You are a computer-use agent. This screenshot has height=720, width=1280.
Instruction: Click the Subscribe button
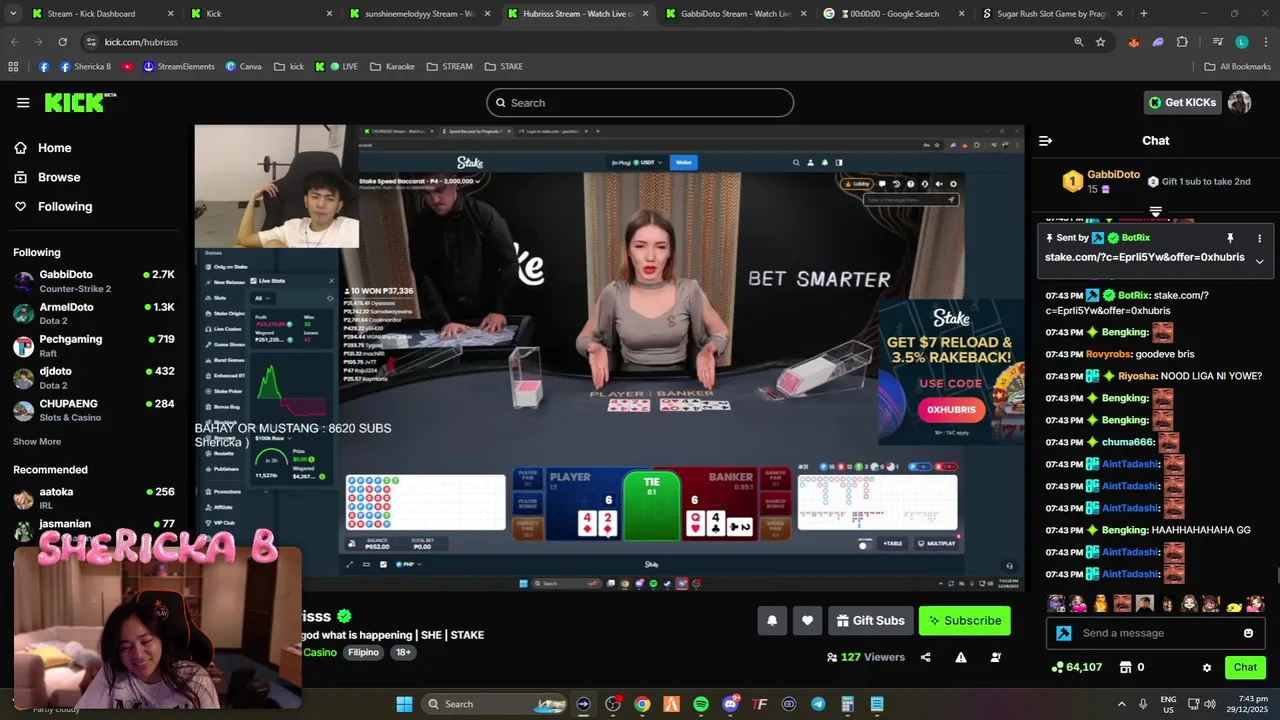click(965, 620)
